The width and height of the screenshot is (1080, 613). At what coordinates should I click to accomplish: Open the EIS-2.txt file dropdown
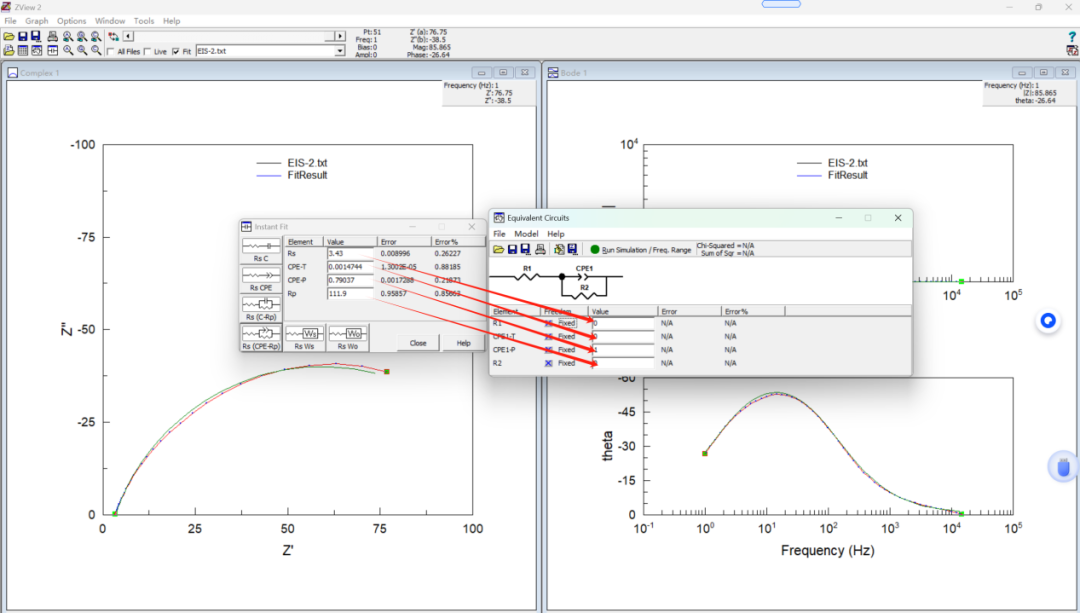click(x=340, y=51)
